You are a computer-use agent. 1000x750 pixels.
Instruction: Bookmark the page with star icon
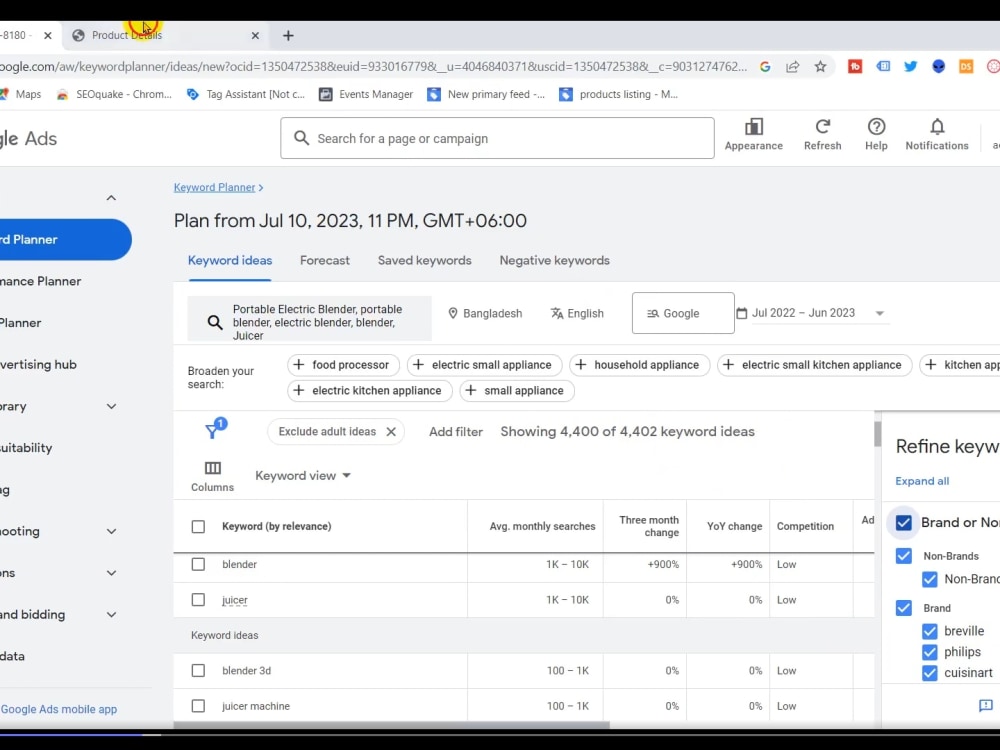820,66
